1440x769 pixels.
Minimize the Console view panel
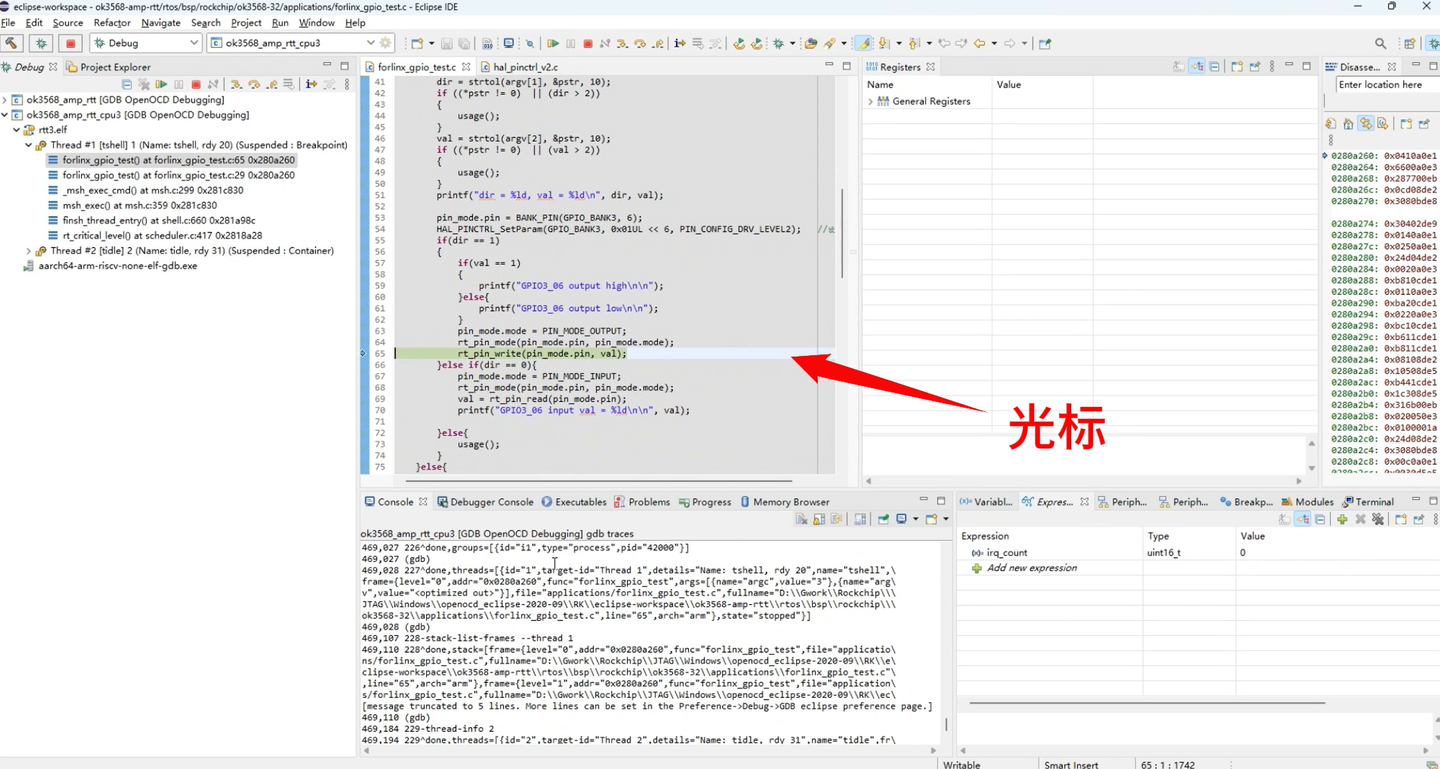[923, 501]
